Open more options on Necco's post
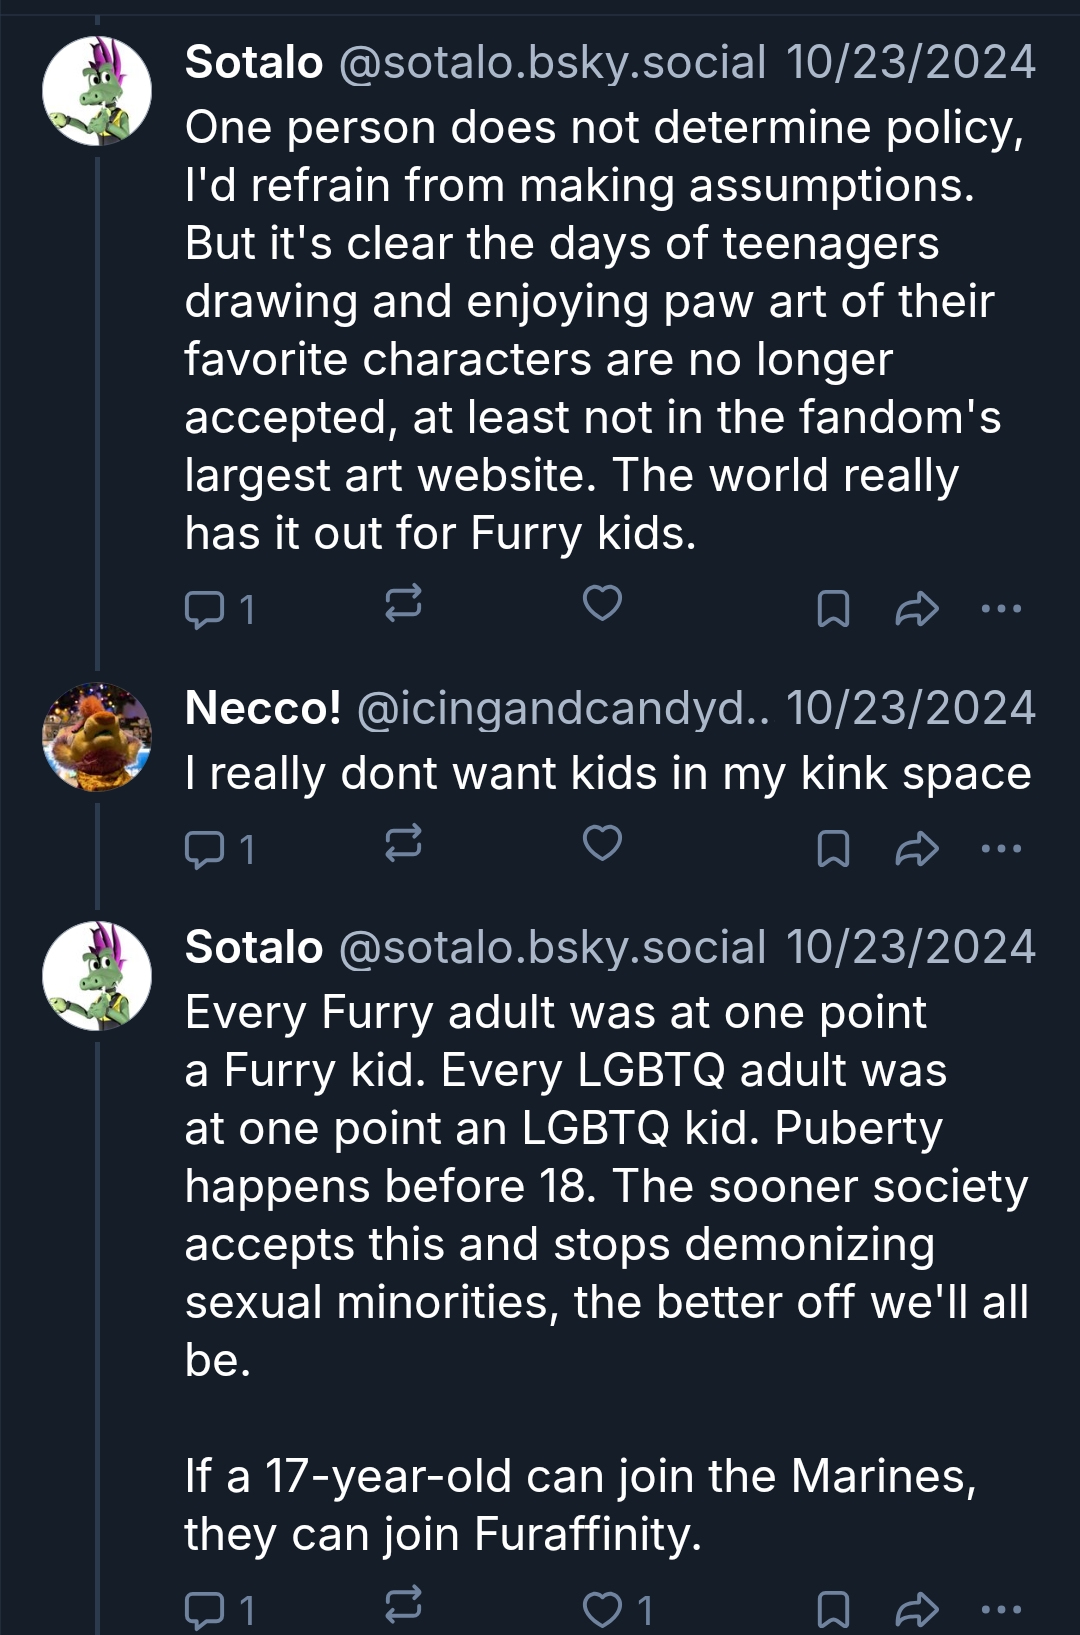 1001,848
